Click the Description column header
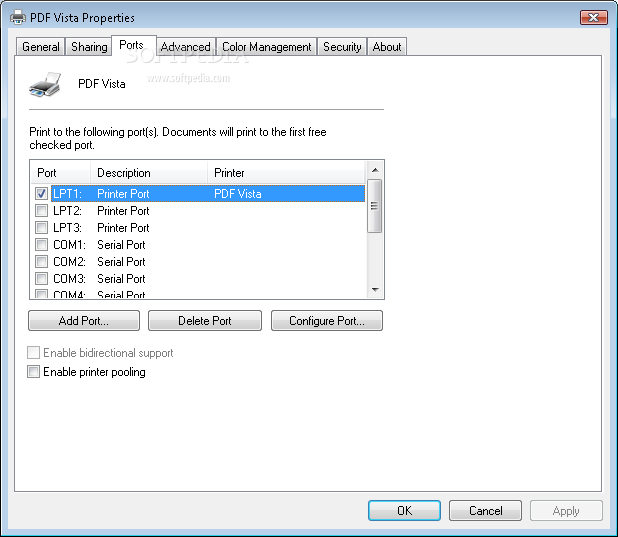Image resolution: width=618 pixels, height=537 pixels. click(x=149, y=173)
